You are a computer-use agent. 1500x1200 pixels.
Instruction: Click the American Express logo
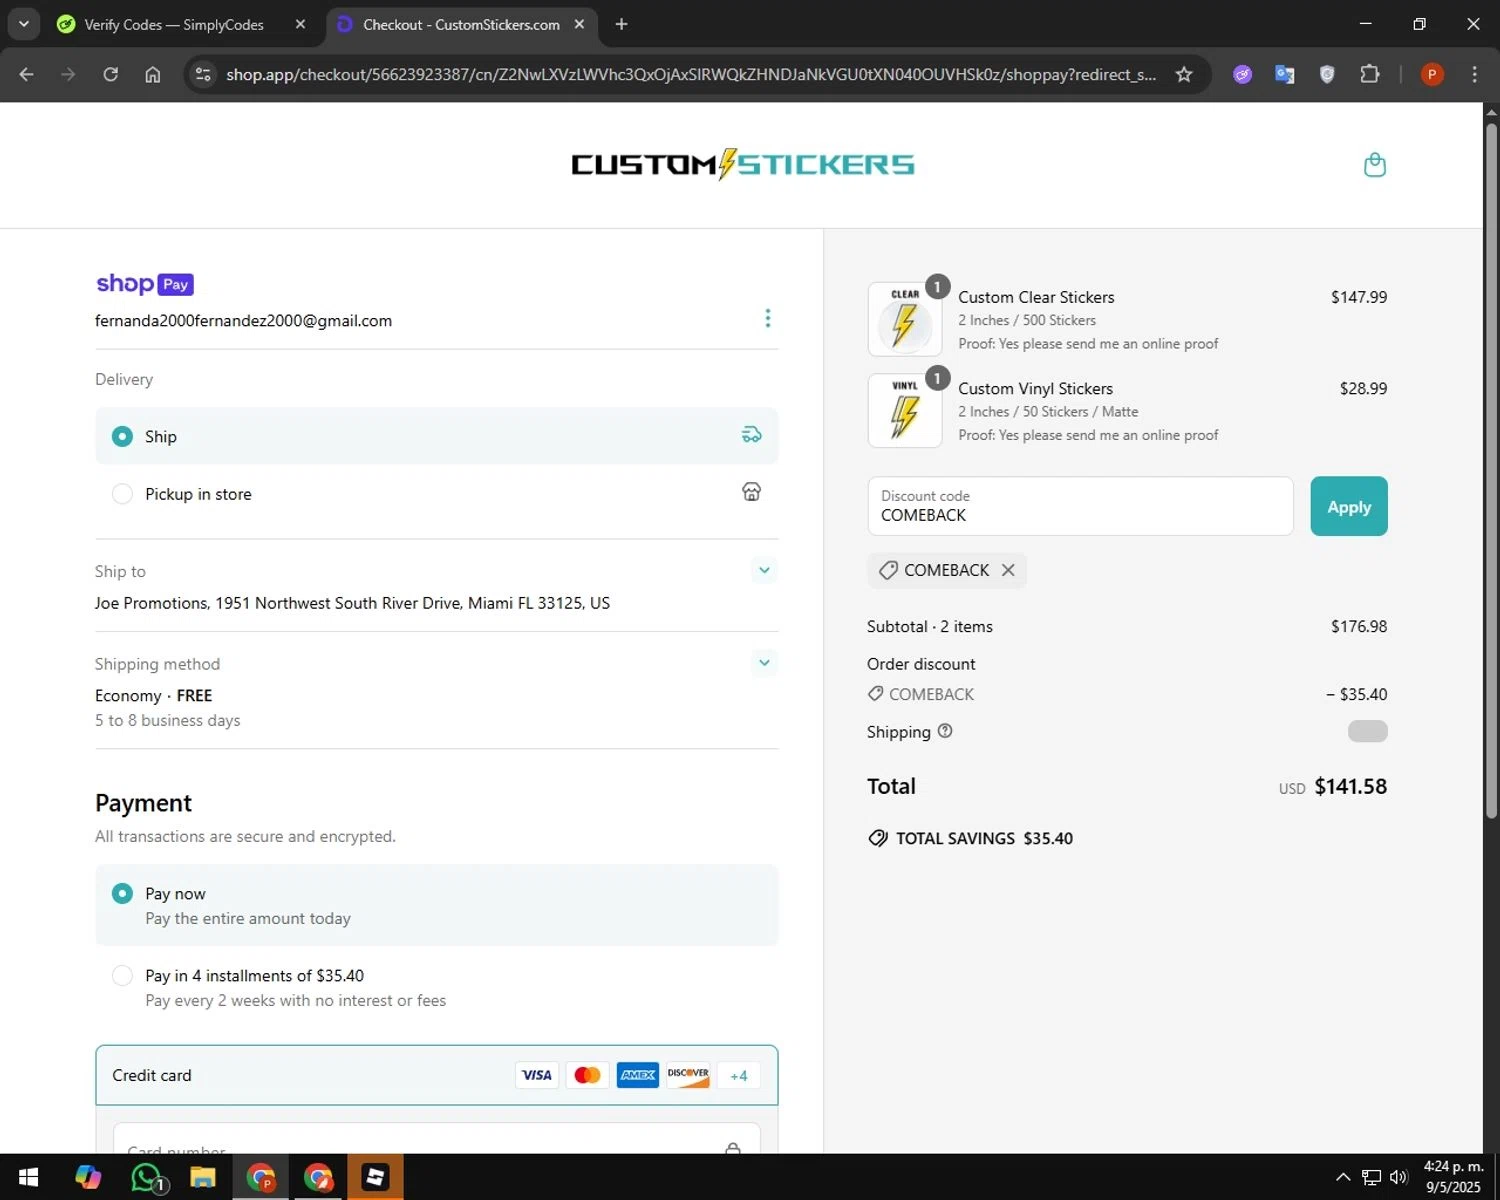638,1075
